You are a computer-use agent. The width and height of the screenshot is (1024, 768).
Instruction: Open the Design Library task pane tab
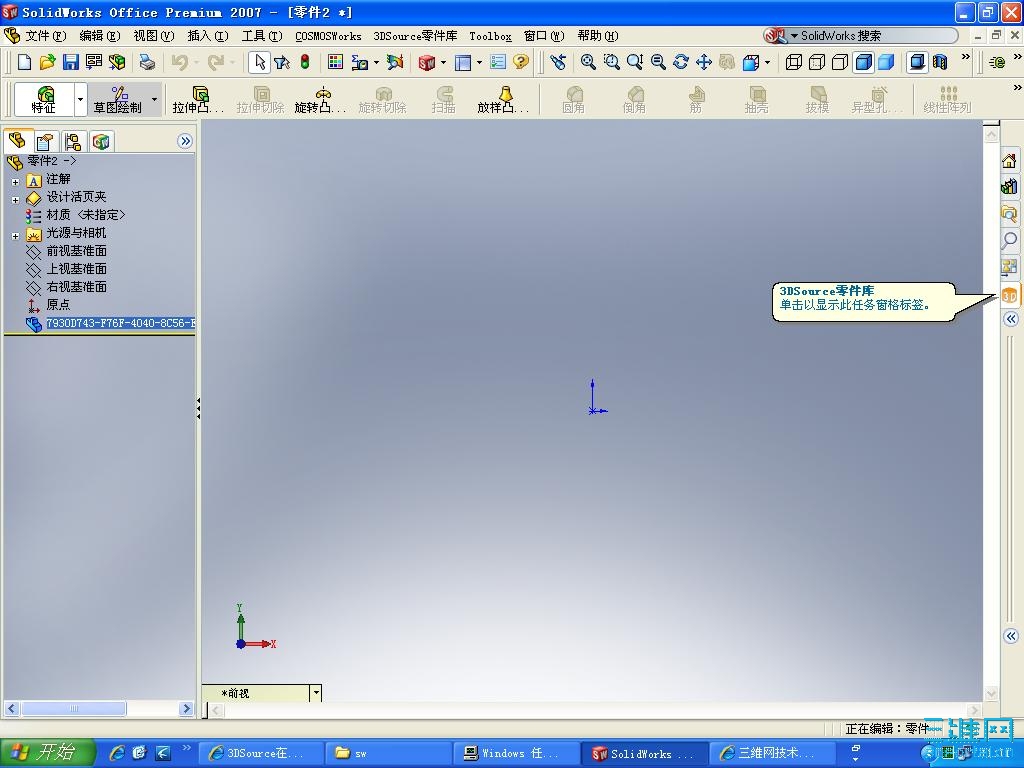click(1009, 187)
